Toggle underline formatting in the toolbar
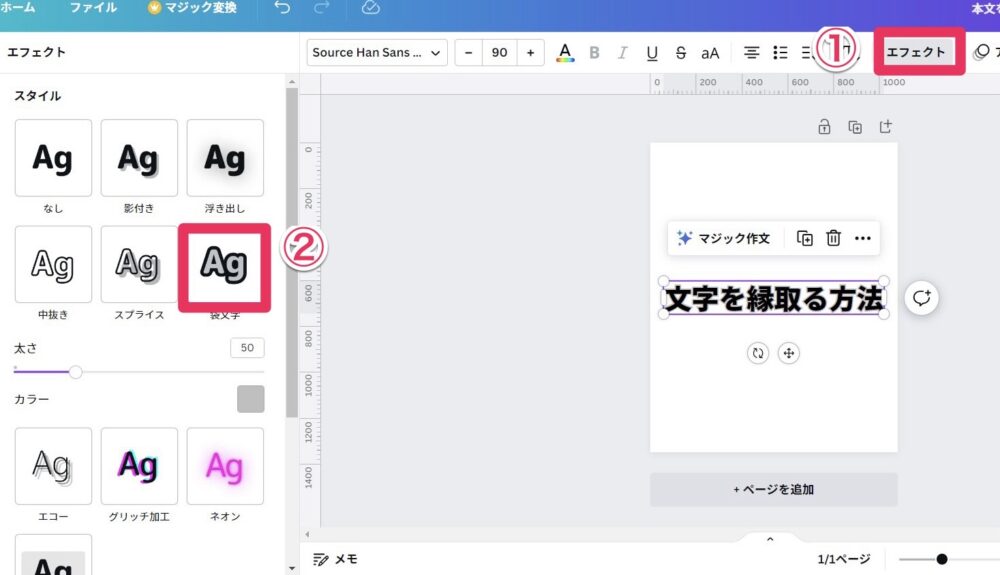 652,53
